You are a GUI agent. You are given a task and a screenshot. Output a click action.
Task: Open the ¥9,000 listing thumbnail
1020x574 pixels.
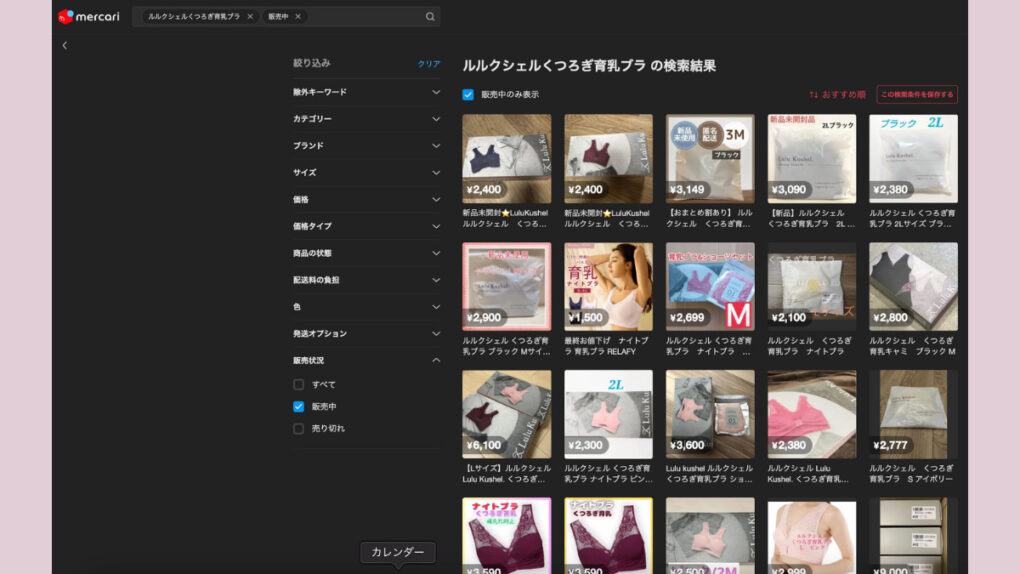(x=913, y=536)
